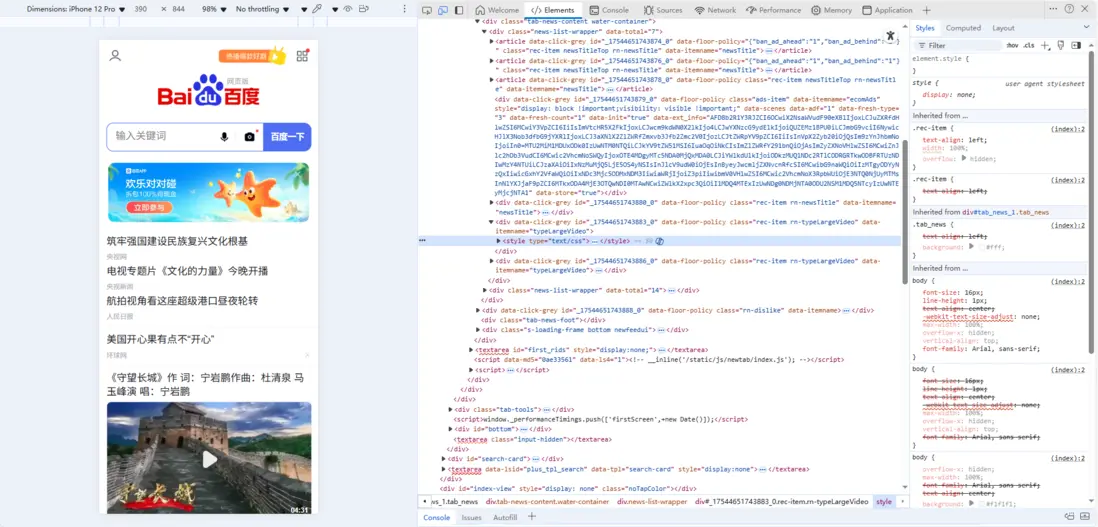The width and height of the screenshot is (1098, 527).
Task: Click the 百度一下 search button
Action: click(287, 136)
